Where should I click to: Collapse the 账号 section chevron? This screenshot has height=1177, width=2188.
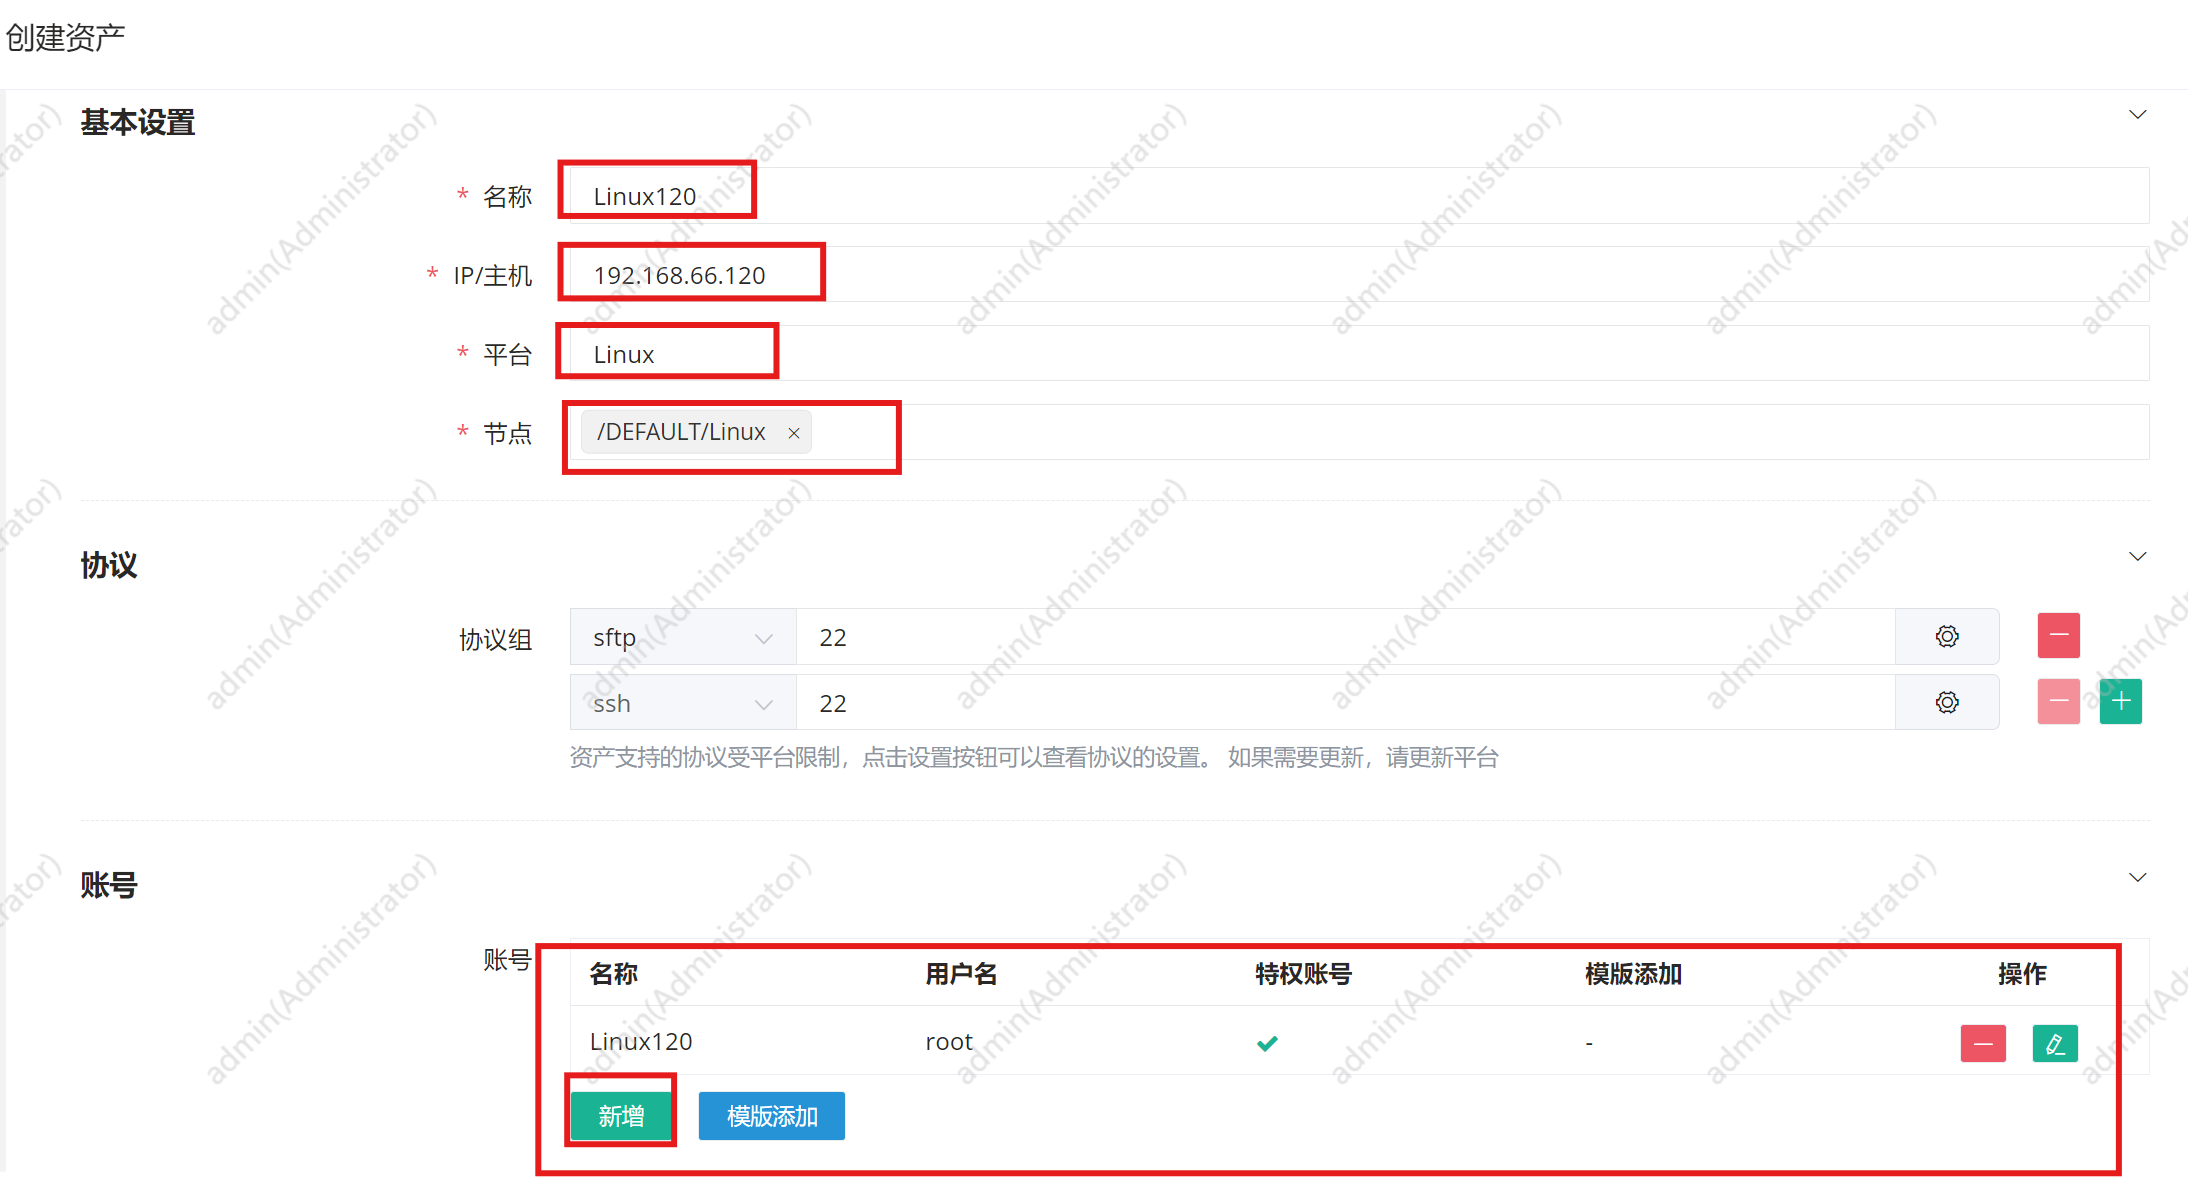click(2137, 878)
